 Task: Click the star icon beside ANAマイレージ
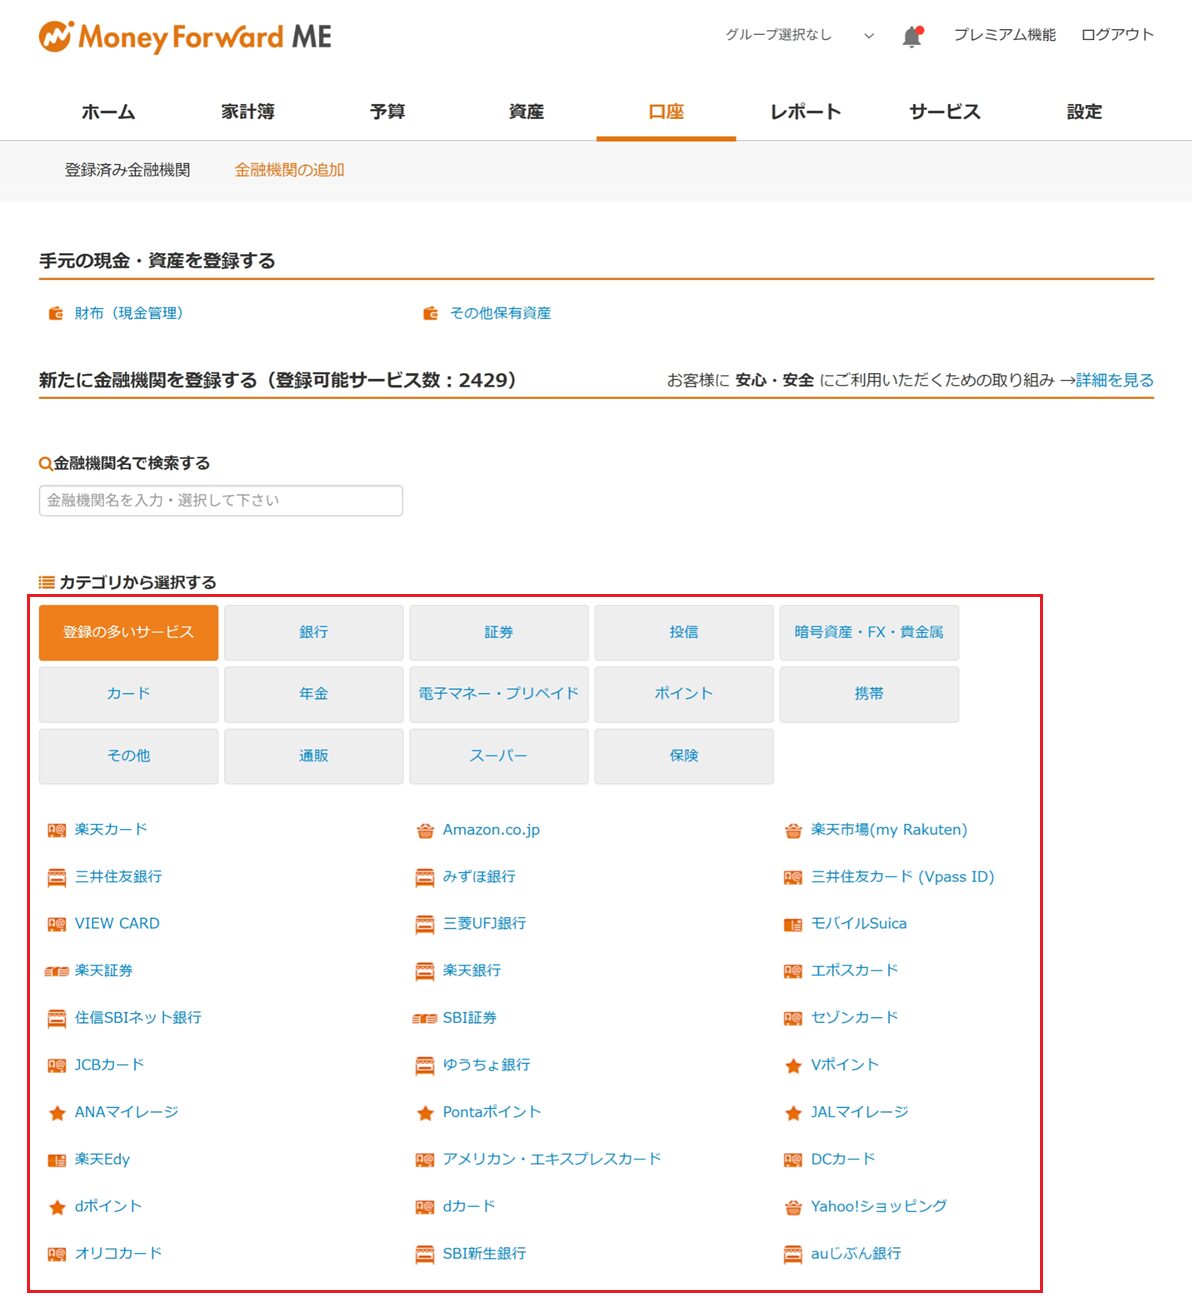coord(57,1113)
